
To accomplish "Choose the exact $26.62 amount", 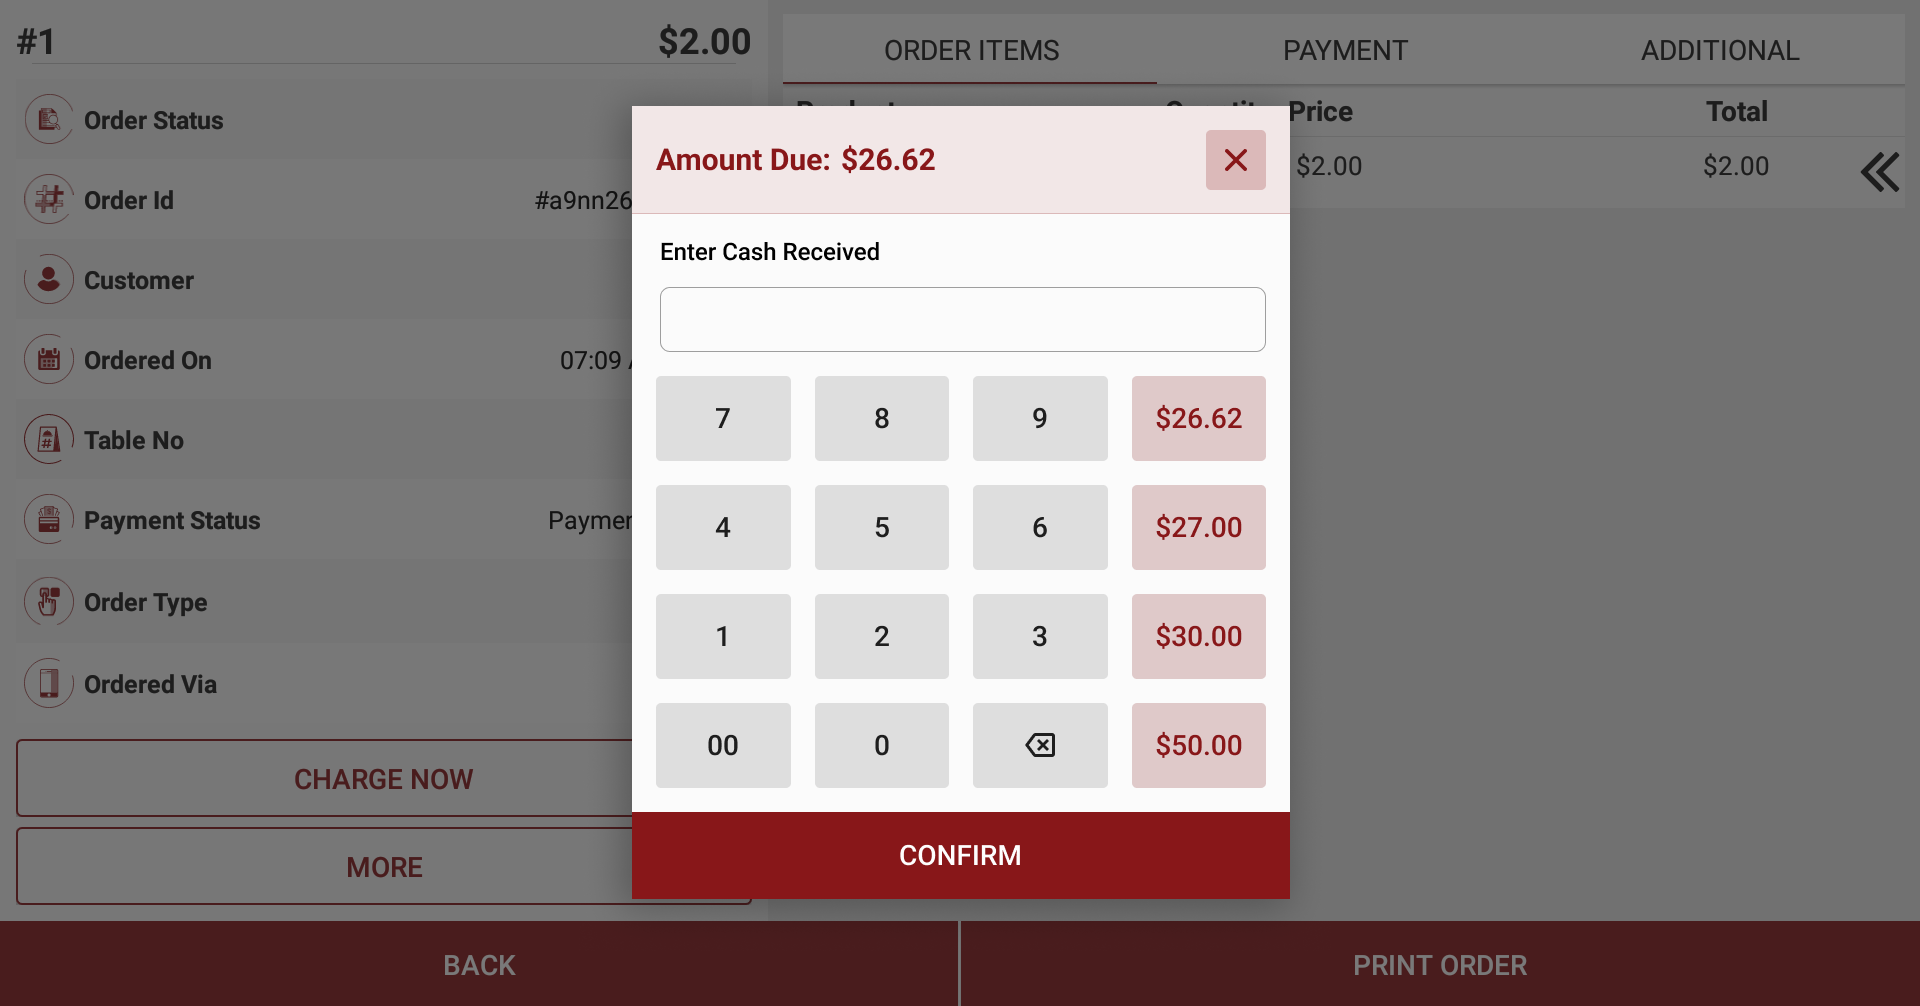I will pyautogui.click(x=1198, y=418).
